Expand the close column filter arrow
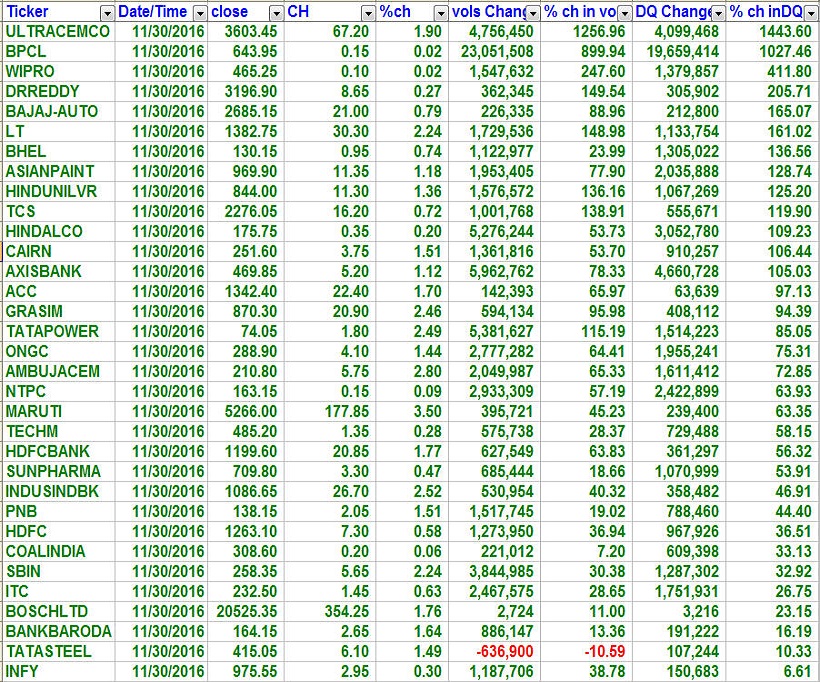The height and width of the screenshot is (682, 820). tap(275, 13)
